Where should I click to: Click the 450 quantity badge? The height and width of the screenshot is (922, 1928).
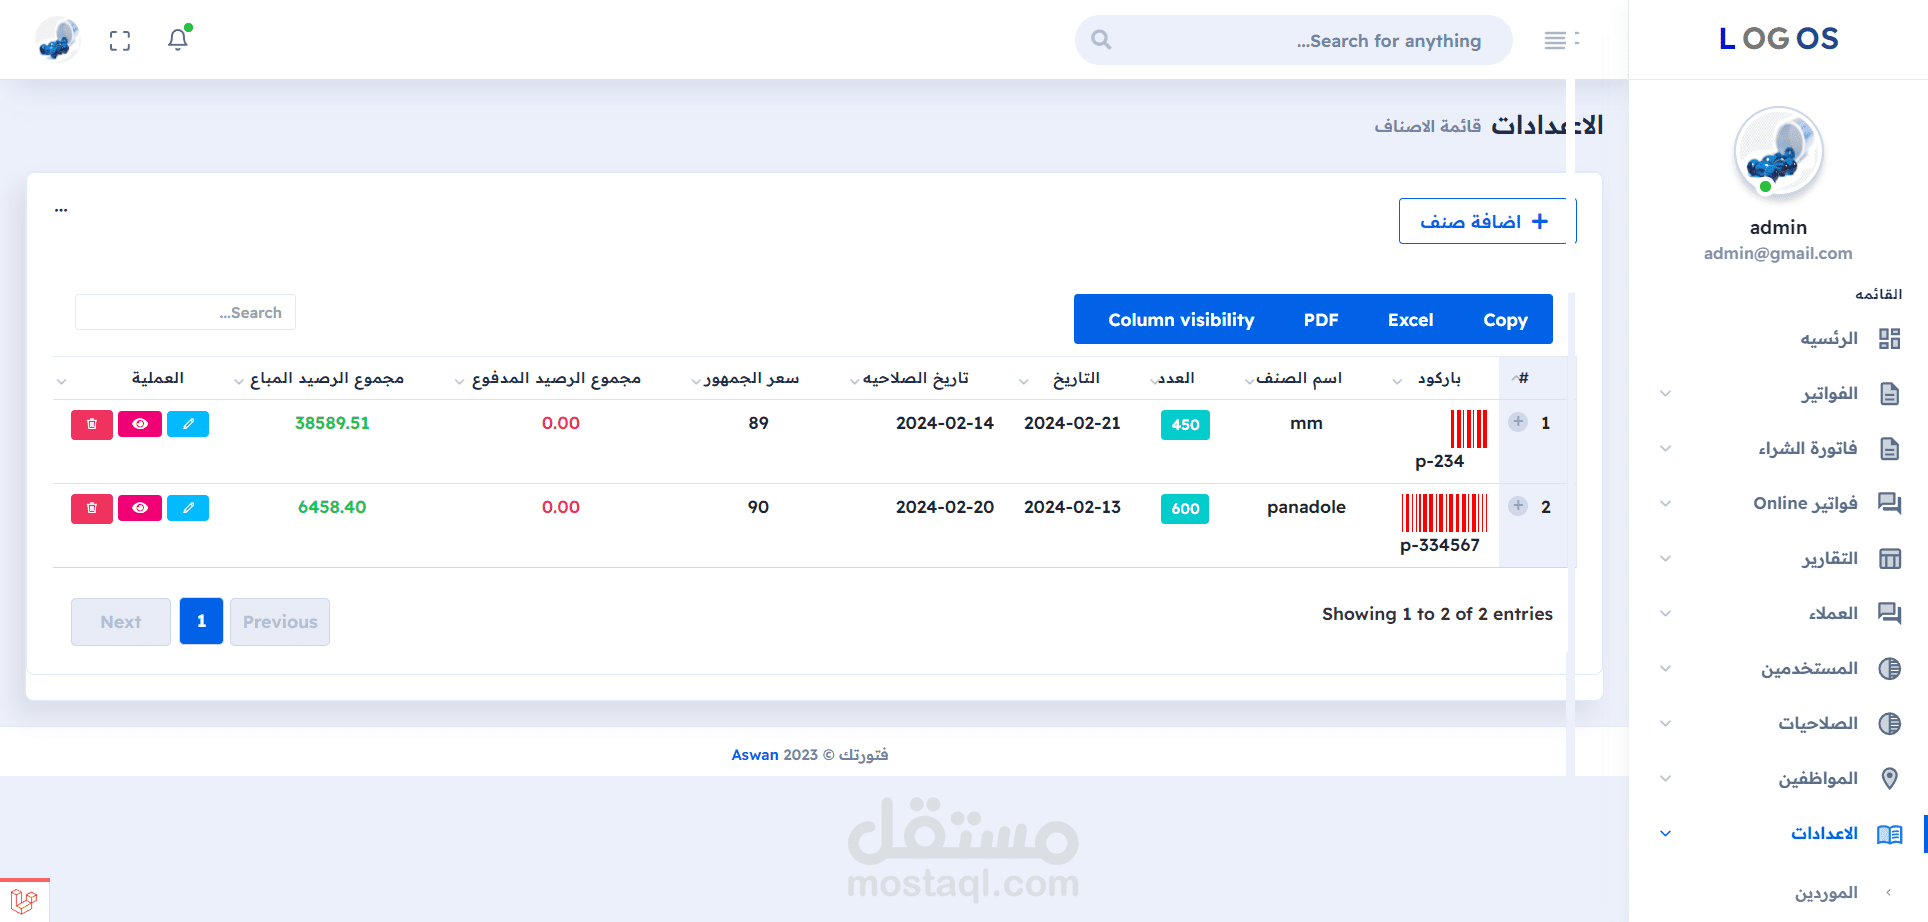pos(1185,424)
